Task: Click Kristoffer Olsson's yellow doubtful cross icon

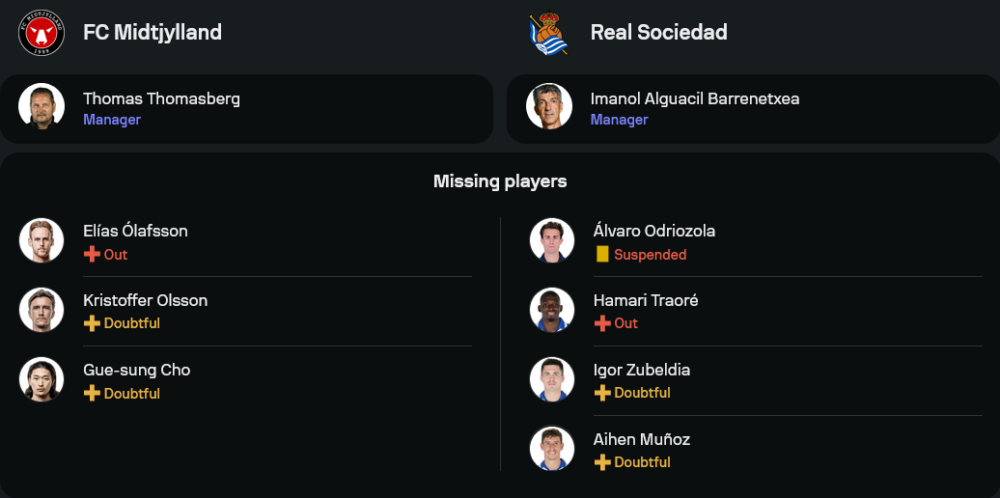Action: tap(92, 323)
